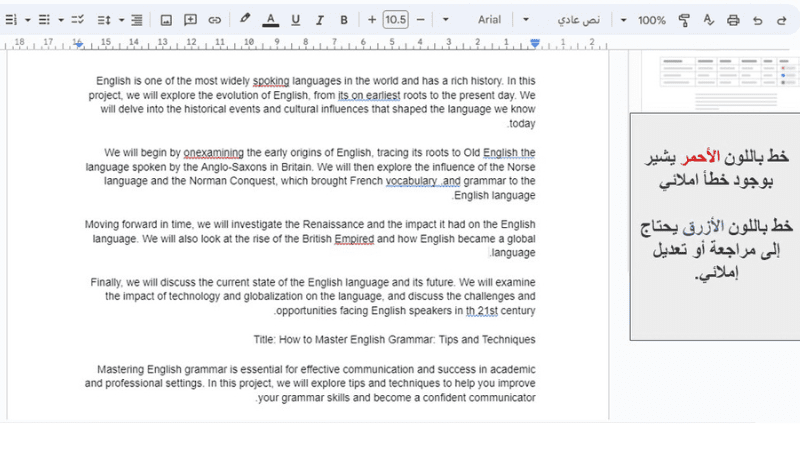Toggle the checklist formatting button

(77, 20)
